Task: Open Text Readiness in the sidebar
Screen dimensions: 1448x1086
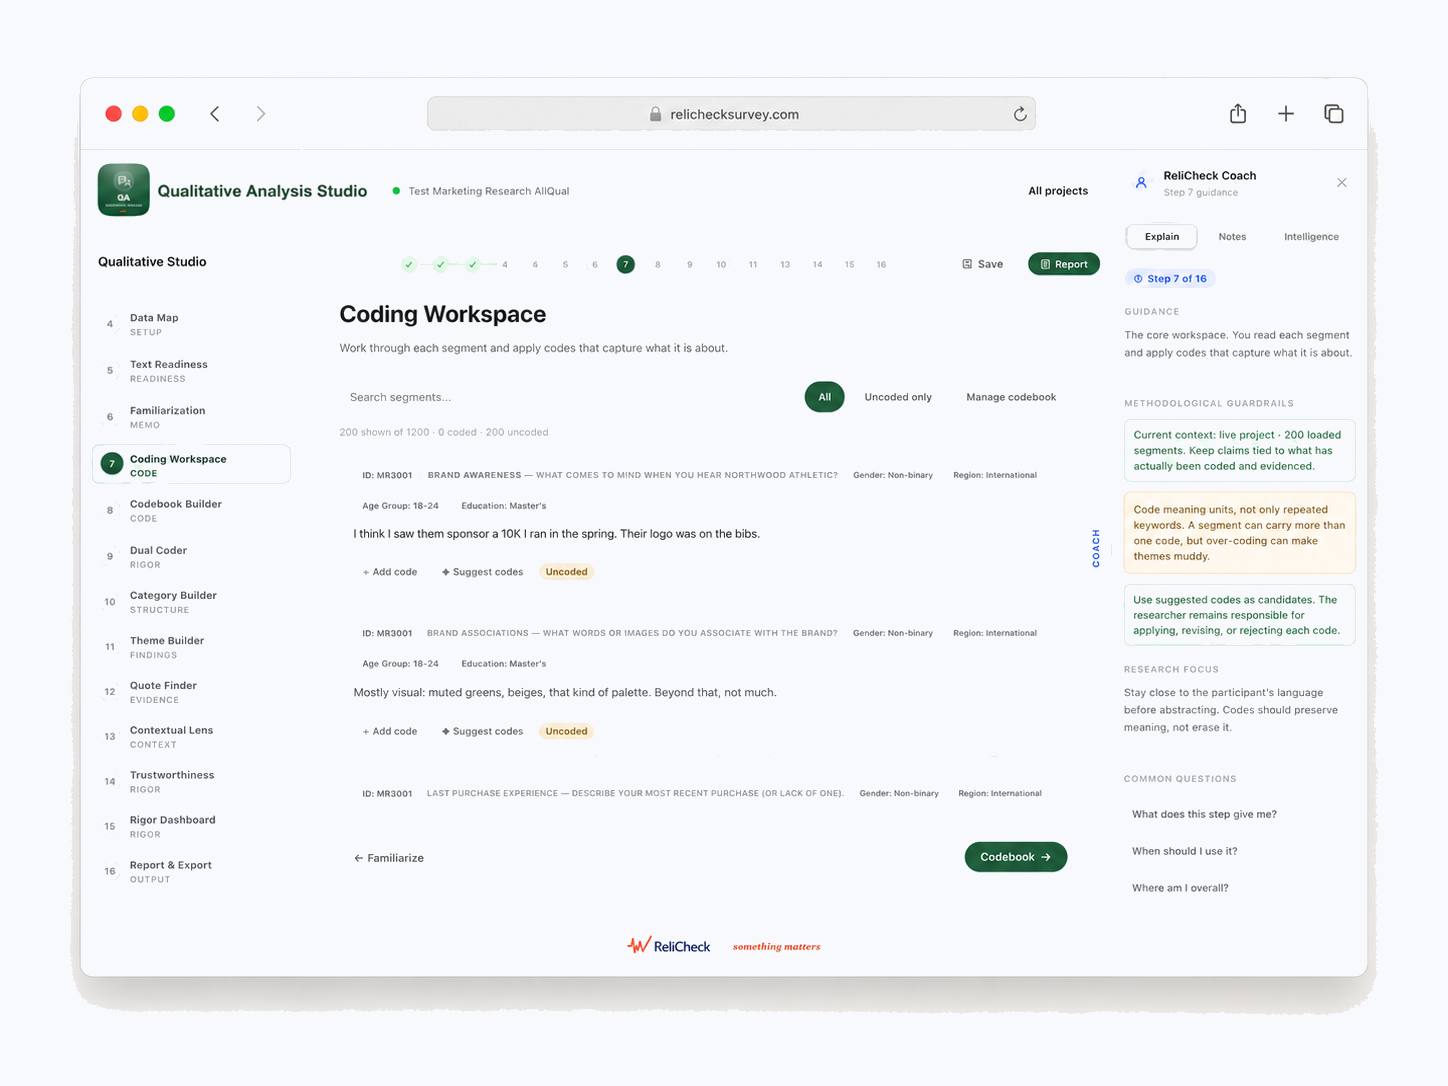Action: click(x=191, y=371)
